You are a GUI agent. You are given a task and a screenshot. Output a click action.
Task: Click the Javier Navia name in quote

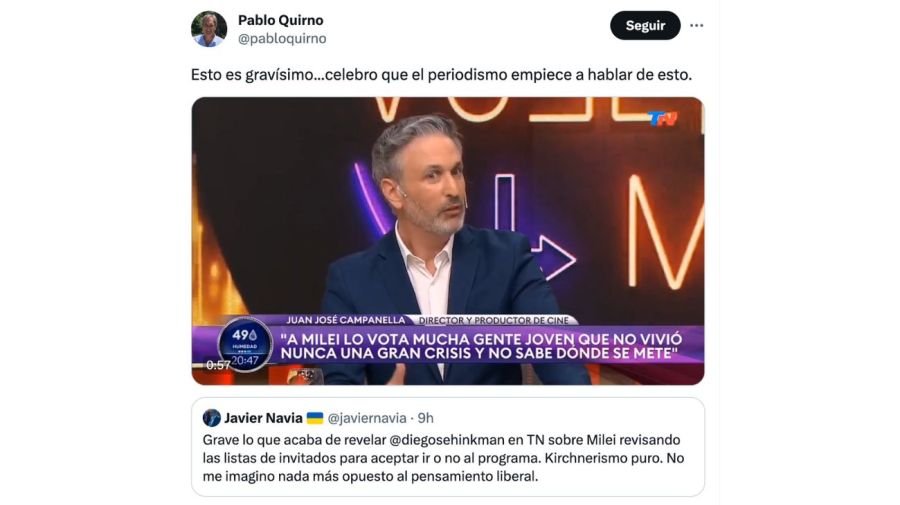click(263, 418)
